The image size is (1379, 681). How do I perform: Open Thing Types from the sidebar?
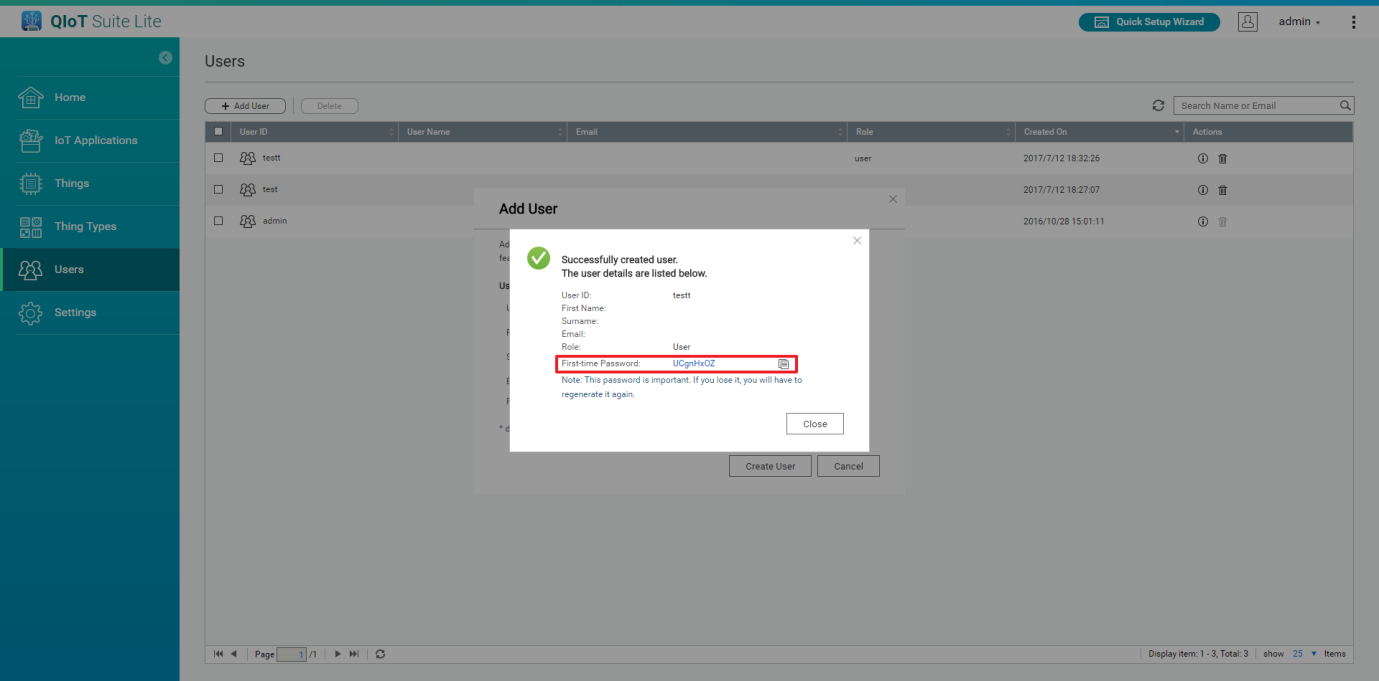(x=85, y=227)
